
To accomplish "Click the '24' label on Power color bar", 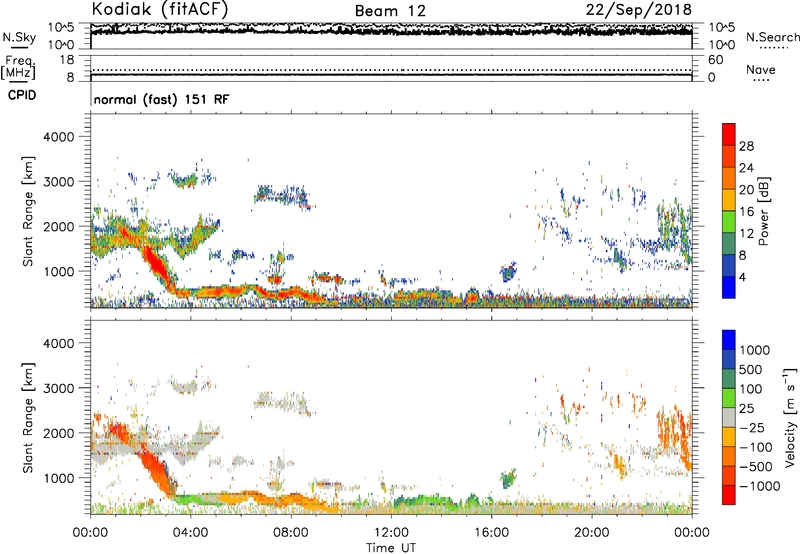I will (x=746, y=168).
